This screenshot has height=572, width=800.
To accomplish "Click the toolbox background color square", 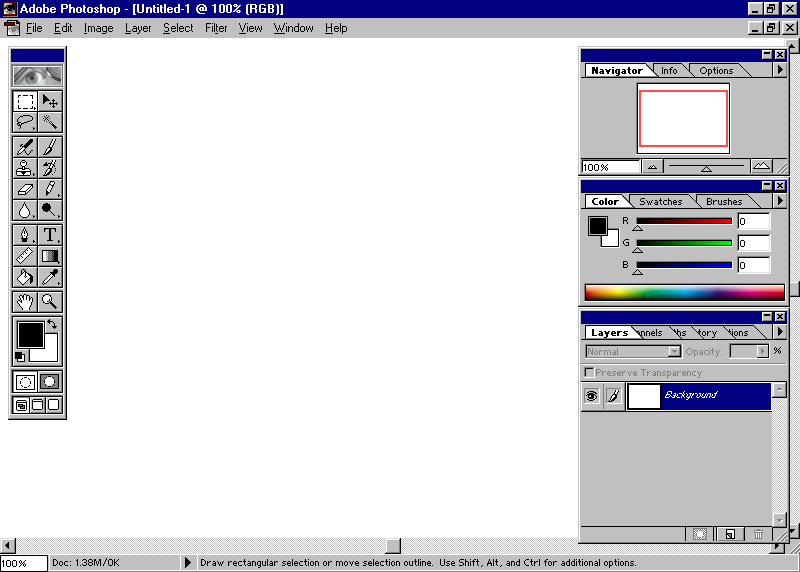I will 52,354.
